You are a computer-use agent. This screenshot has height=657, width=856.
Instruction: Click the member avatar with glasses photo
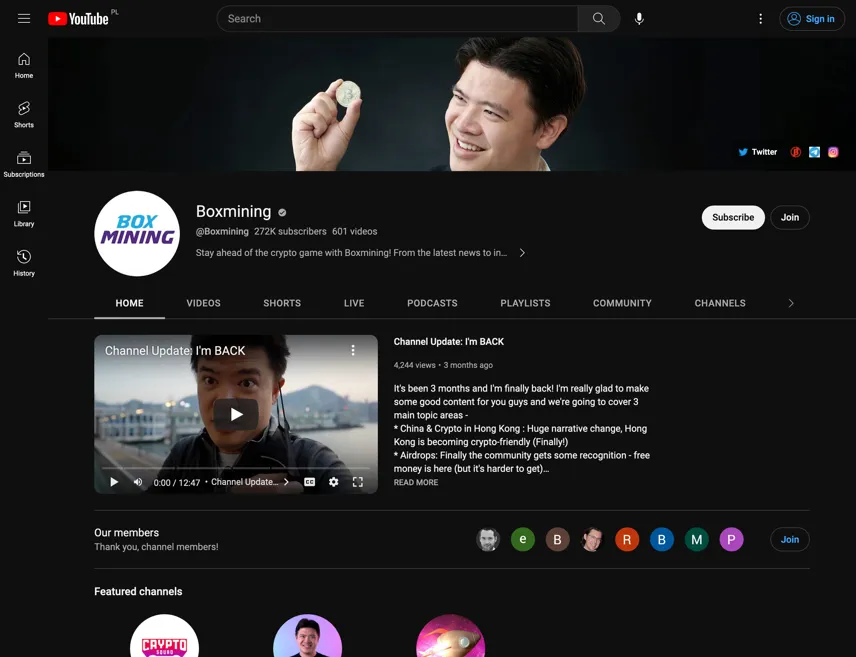pyautogui.click(x=592, y=540)
